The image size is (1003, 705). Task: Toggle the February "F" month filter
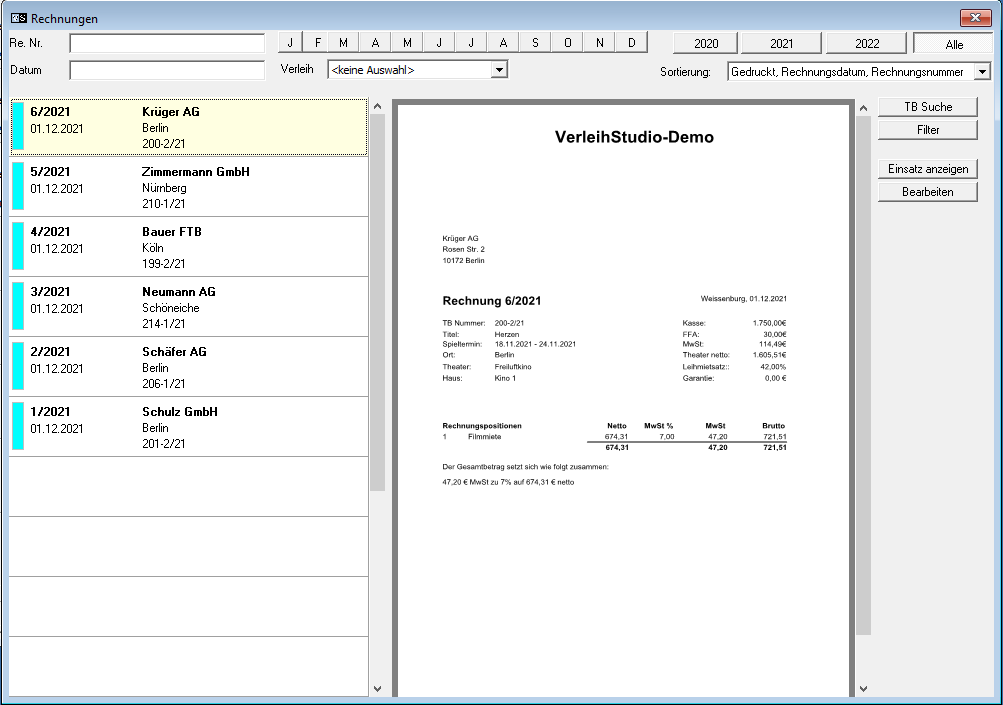tap(318, 42)
